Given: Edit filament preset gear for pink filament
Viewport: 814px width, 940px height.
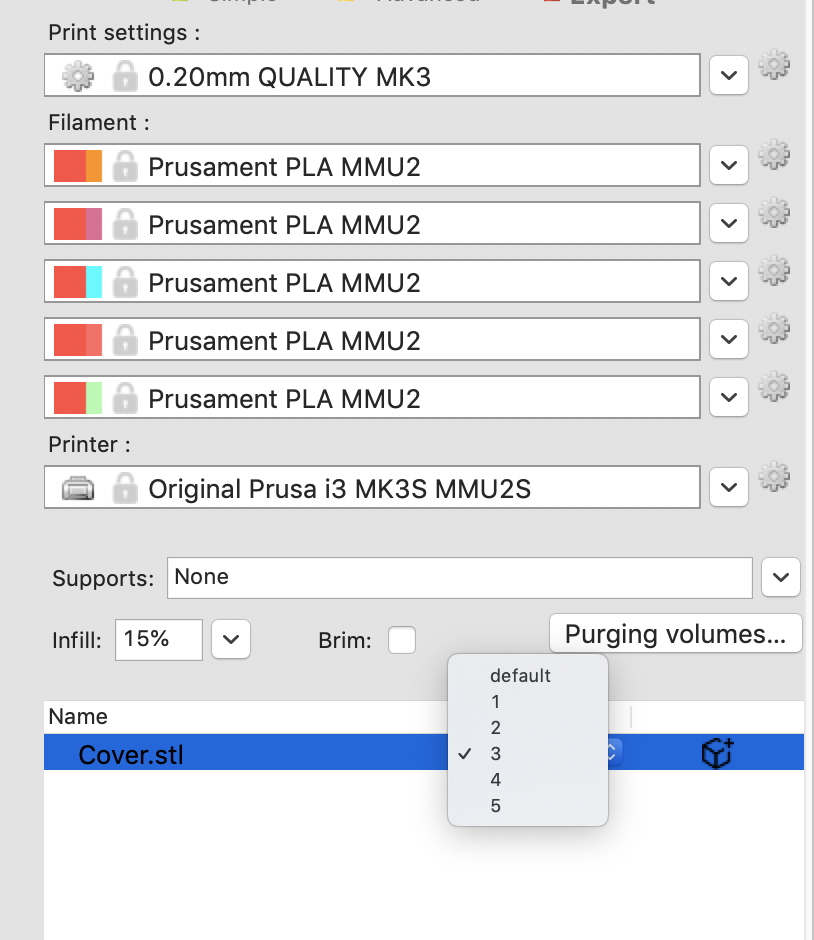Looking at the screenshot, I should pyautogui.click(x=774, y=213).
